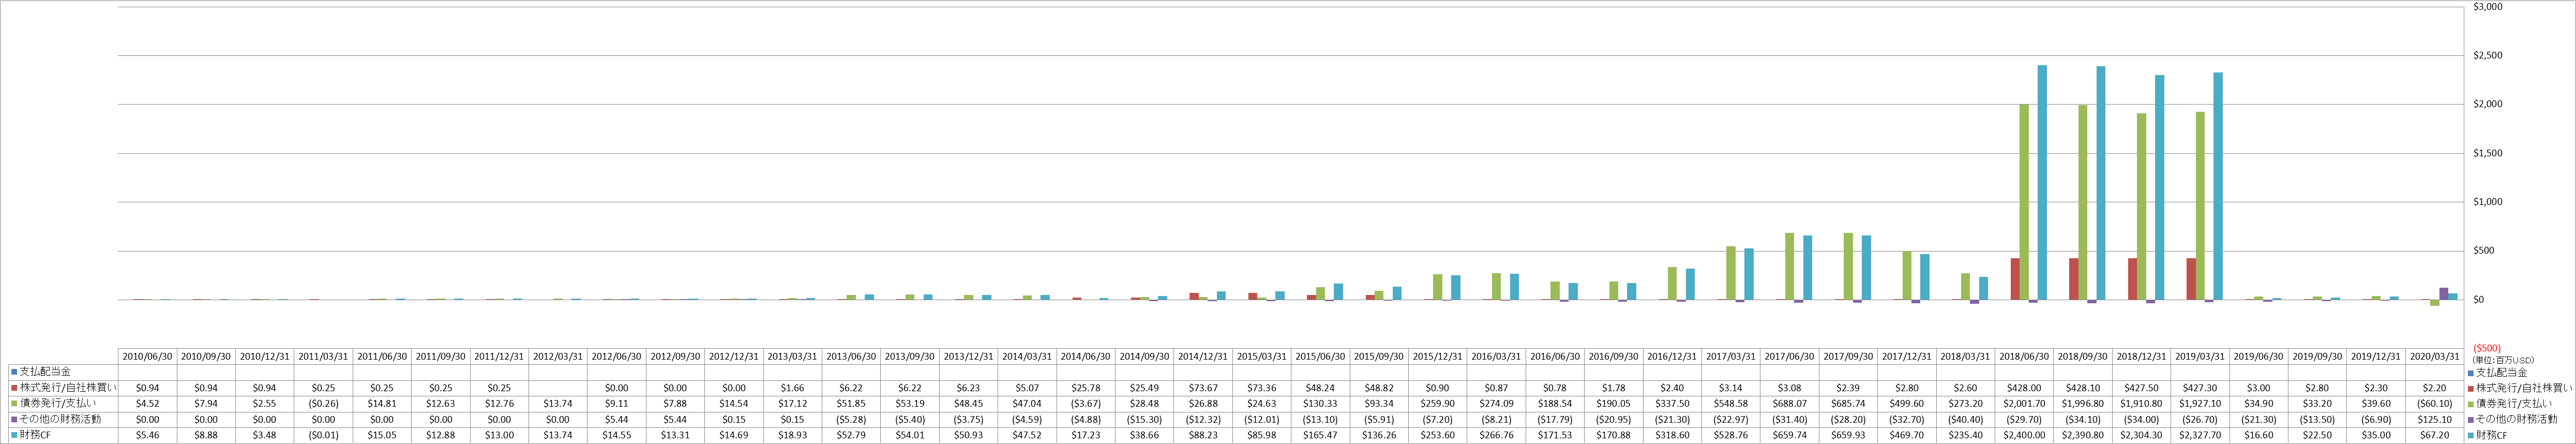
Task: Click the ($0.26) bond cell
Action: (x=324, y=403)
